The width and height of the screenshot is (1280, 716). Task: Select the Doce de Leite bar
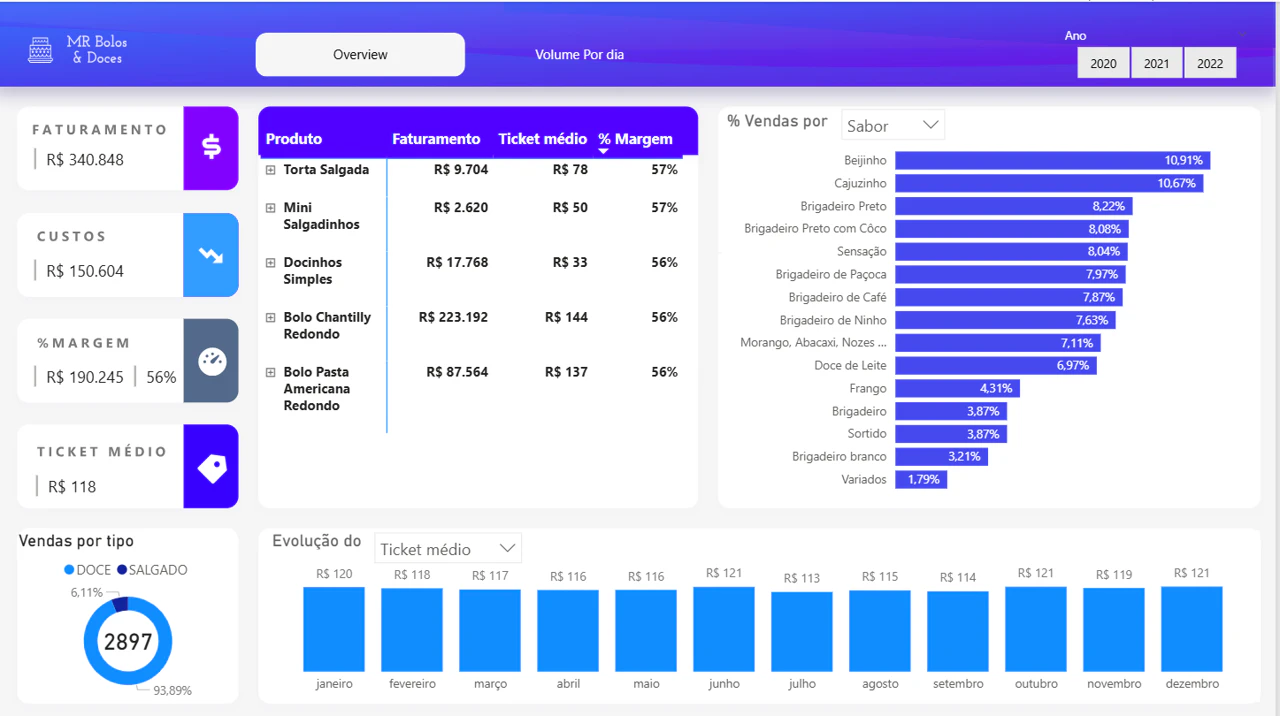pyautogui.click(x=996, y=366)
